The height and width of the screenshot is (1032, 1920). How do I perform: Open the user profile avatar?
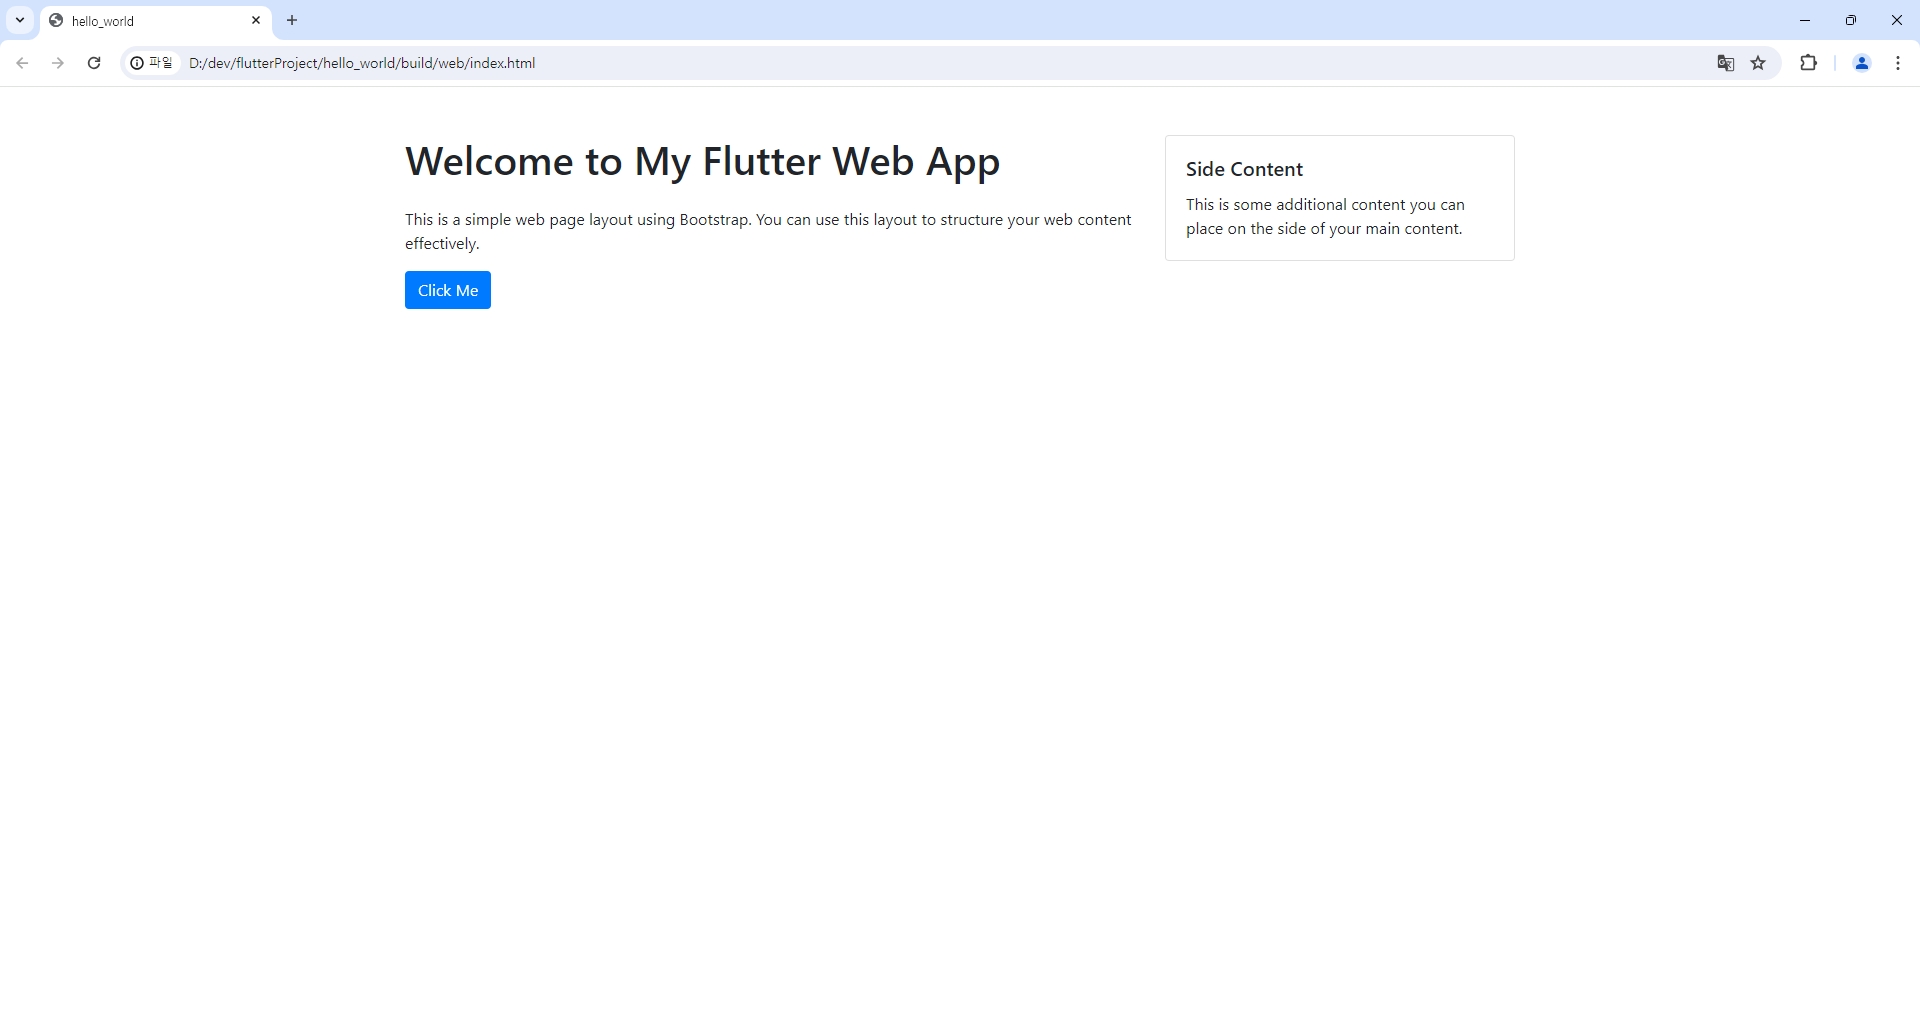(1862, 63)
